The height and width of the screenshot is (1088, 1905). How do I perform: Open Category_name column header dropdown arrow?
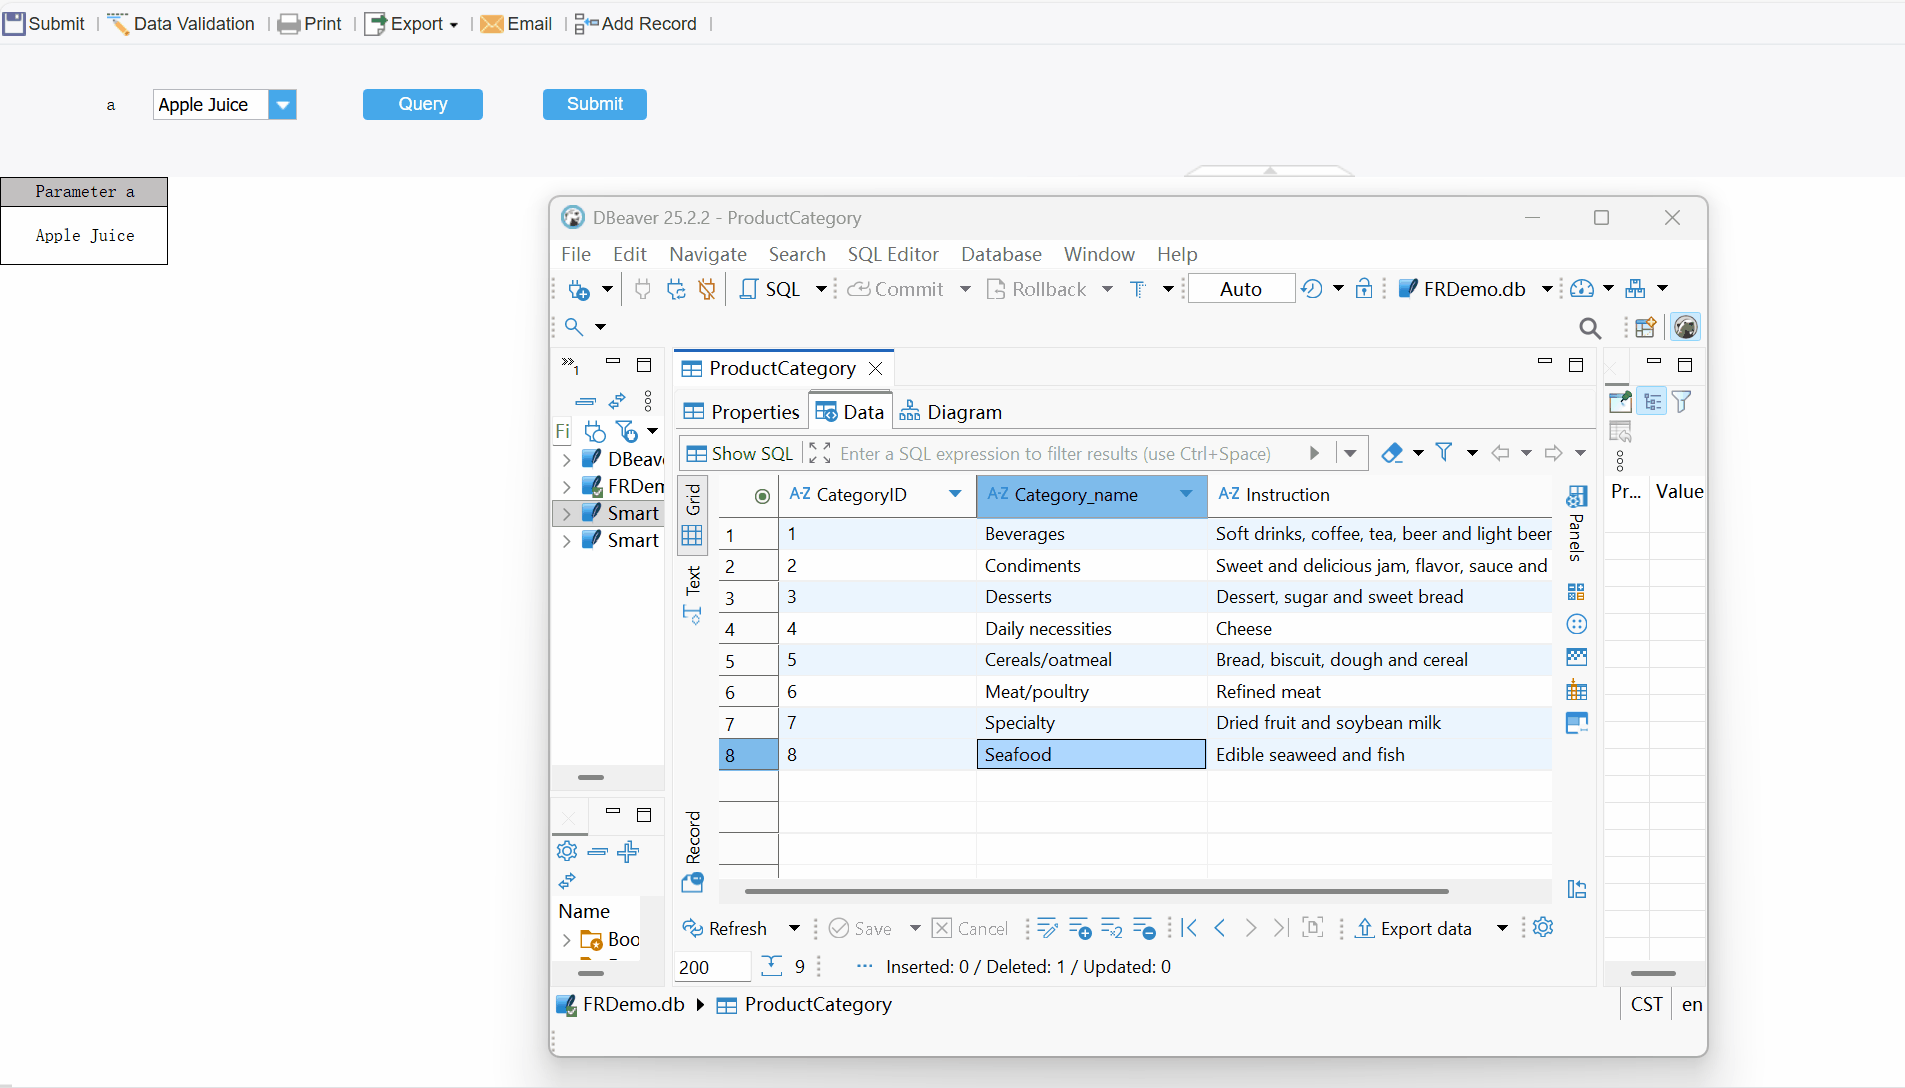(x=1186, y=494)
